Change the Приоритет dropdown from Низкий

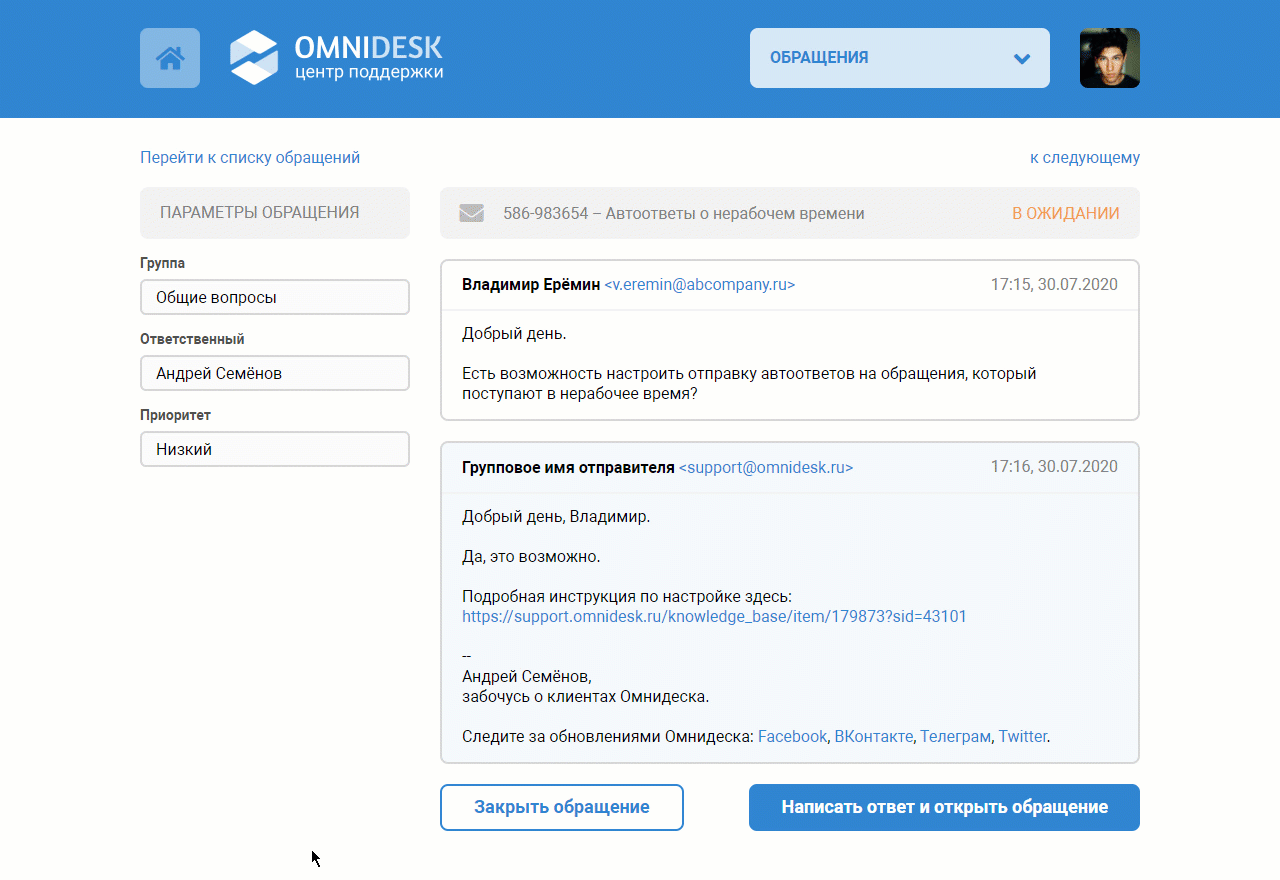click(274, 448)
